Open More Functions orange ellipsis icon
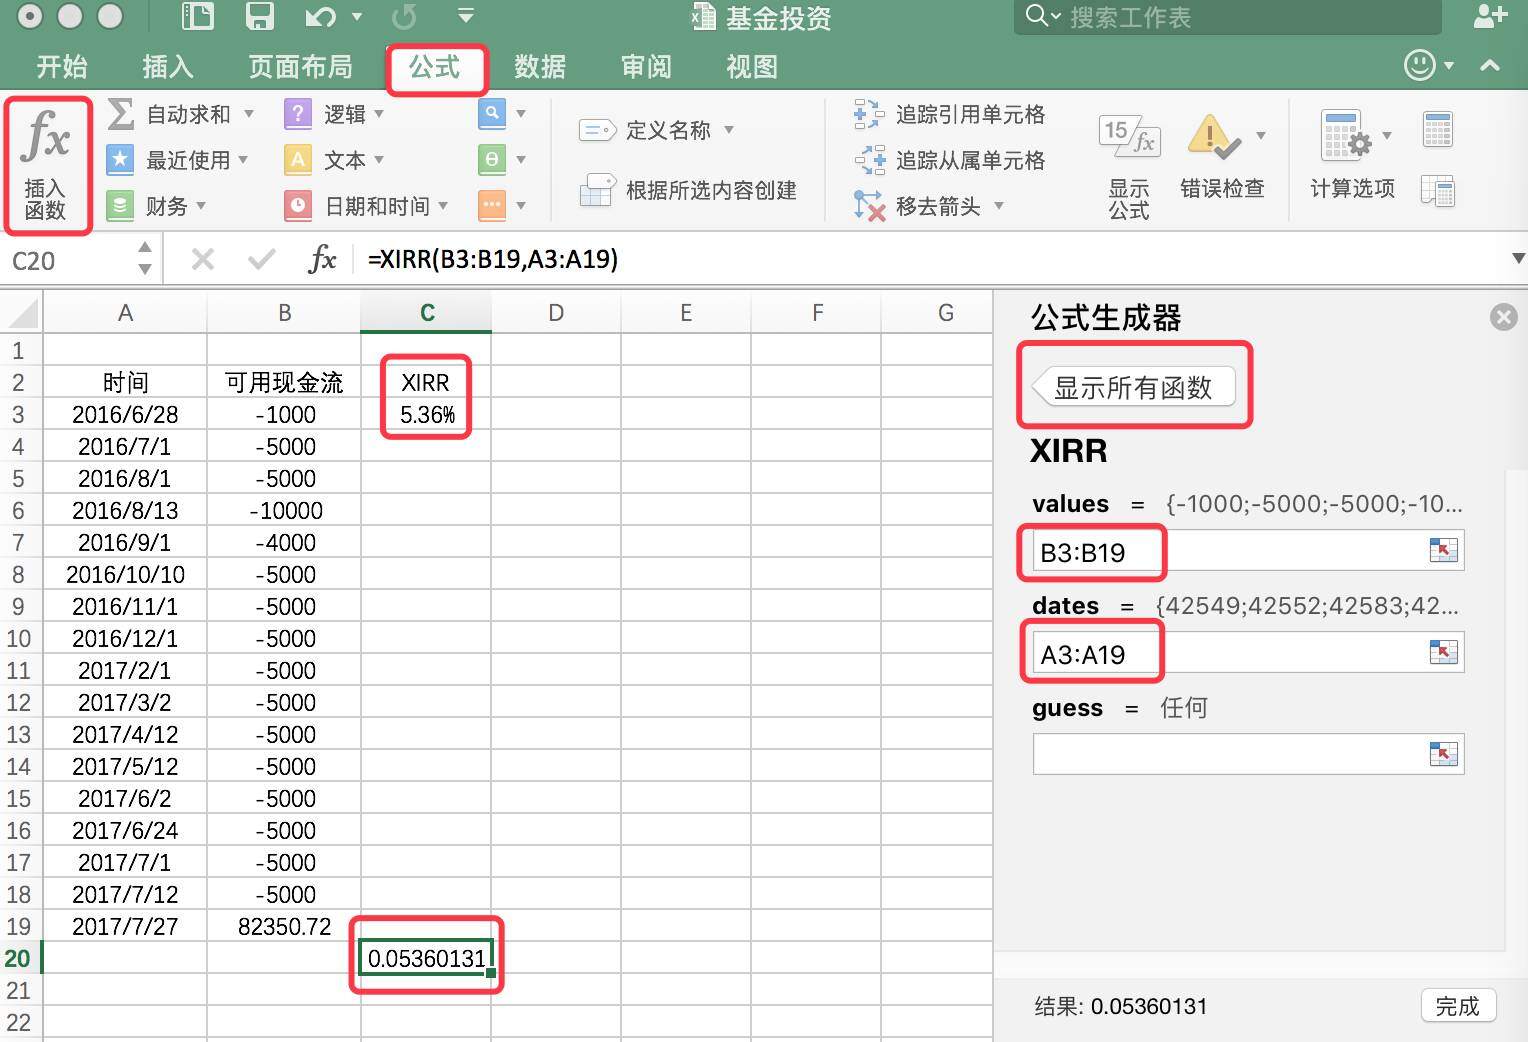This screenshot has height=1042, width=1528. 492,206
